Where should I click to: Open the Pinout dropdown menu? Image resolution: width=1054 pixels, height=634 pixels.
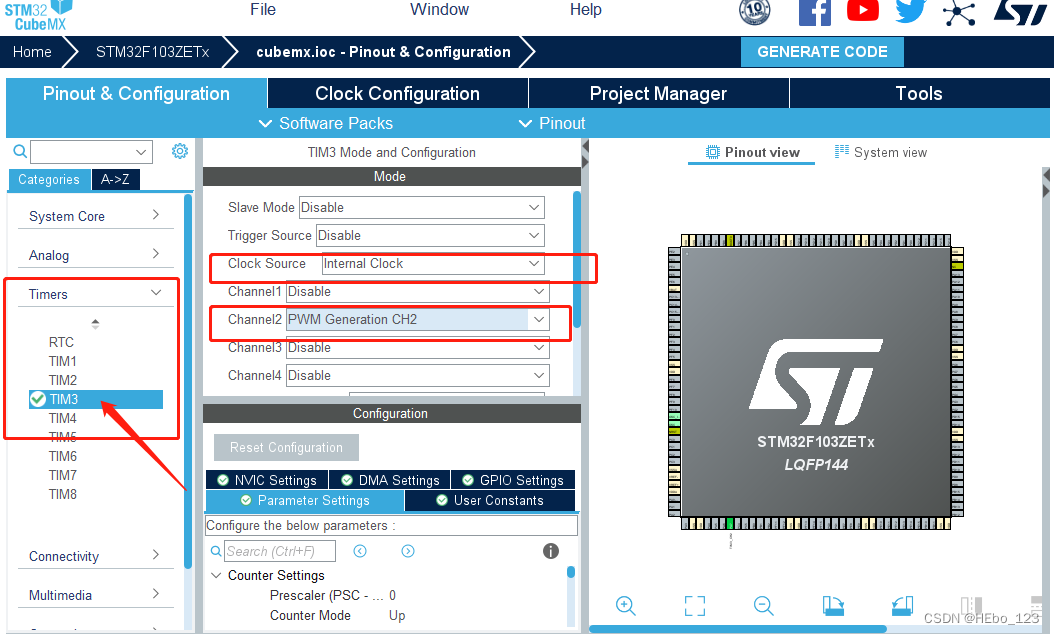(552, 124)
